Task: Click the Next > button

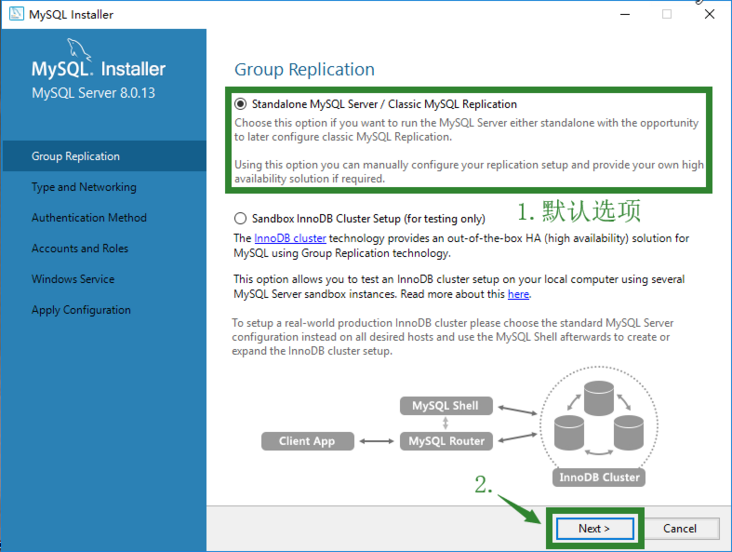Action: (x=595, y=528)
